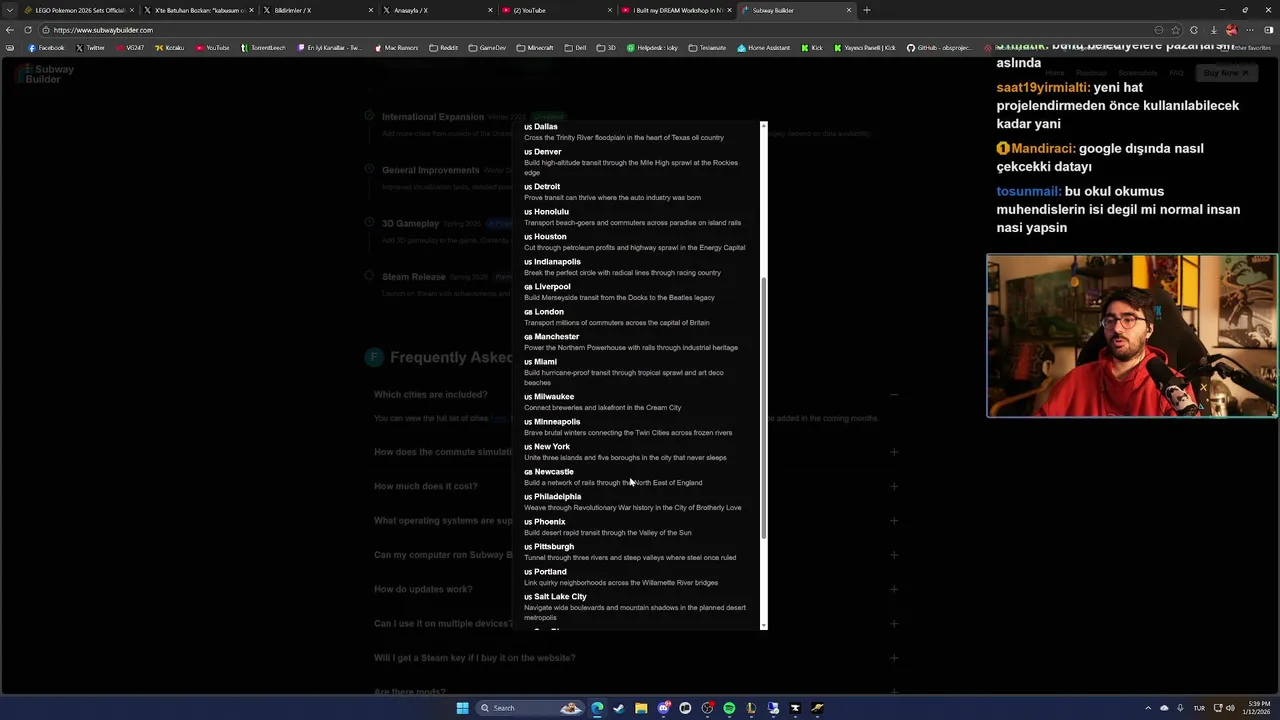Open the League of Legends taskbar icon
Screen dimensions: 1280x720
pos(751,708)
